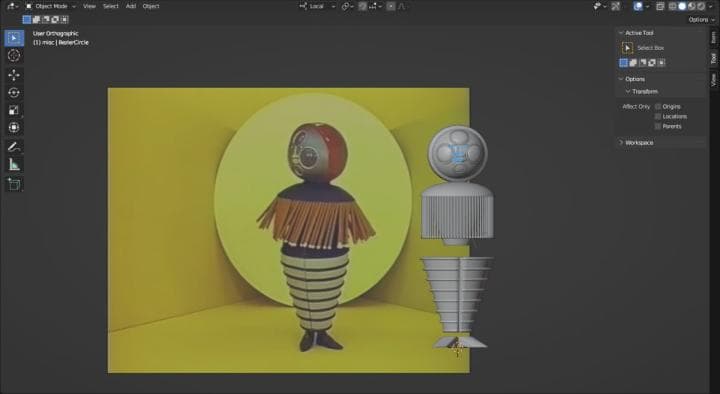720x394 pixels.
Task: Switch to the Item sidebar tab
Action: pyautogui.click(x=713, y=38)
